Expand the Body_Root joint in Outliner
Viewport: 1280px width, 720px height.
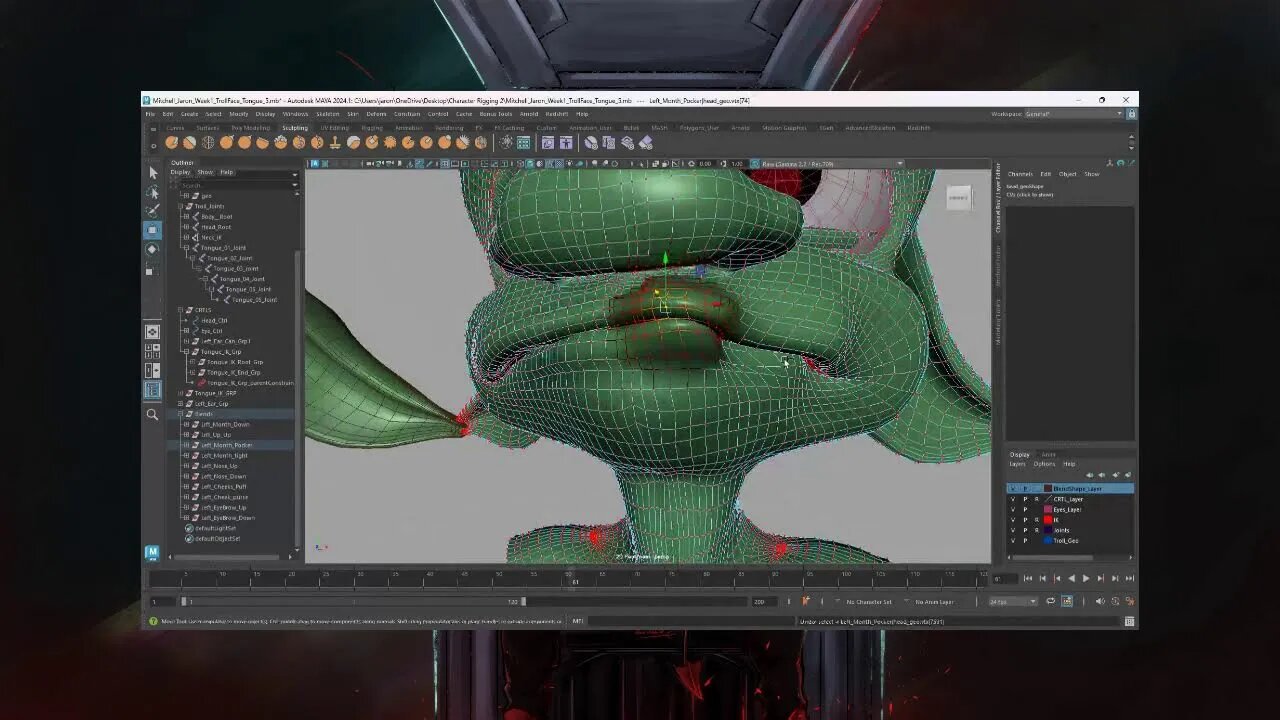[186, 216]
